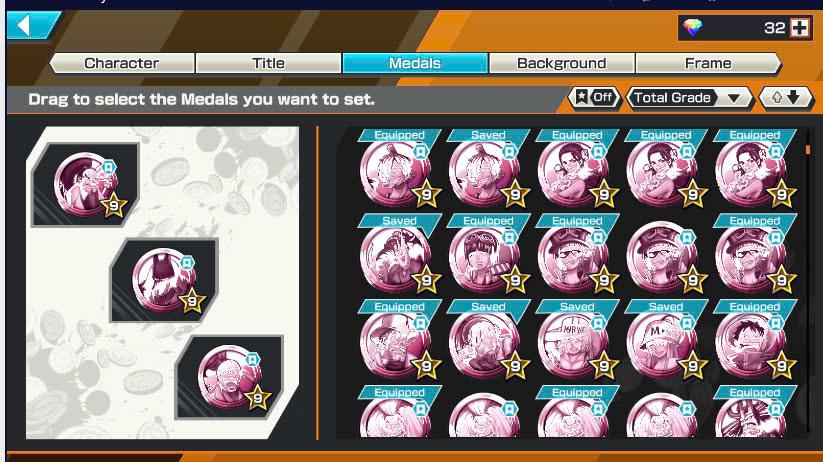Choose the top medal slot on left panel
Image resolution: width=823 pixels, height=462 pixels.
coord(86,185)
